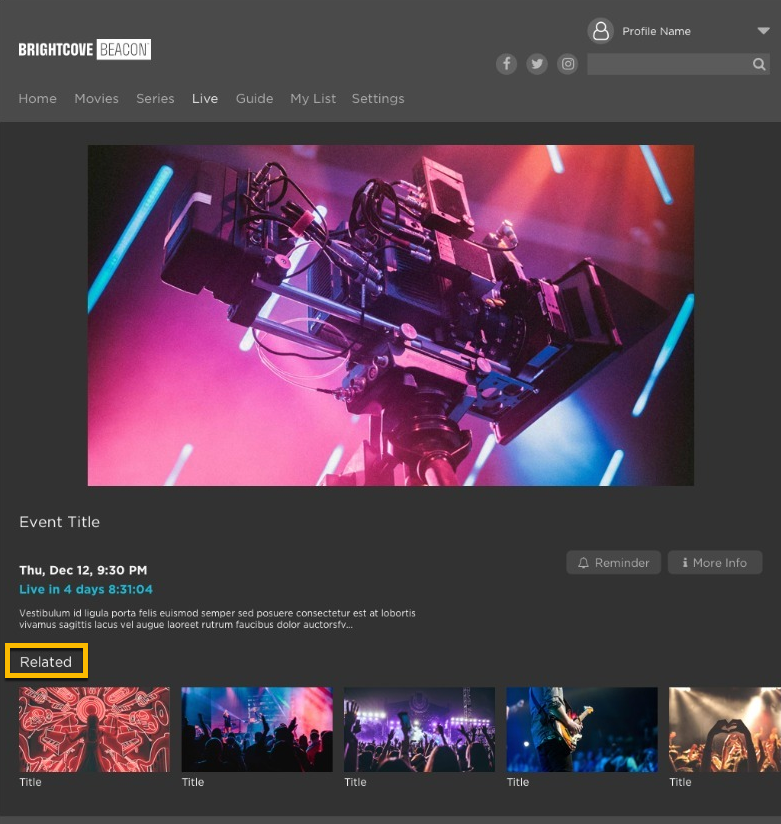Image resolution: width=781 pixels, height=824 pixels.
Task: Click the main camera hero image
Action: coord(391,315)
